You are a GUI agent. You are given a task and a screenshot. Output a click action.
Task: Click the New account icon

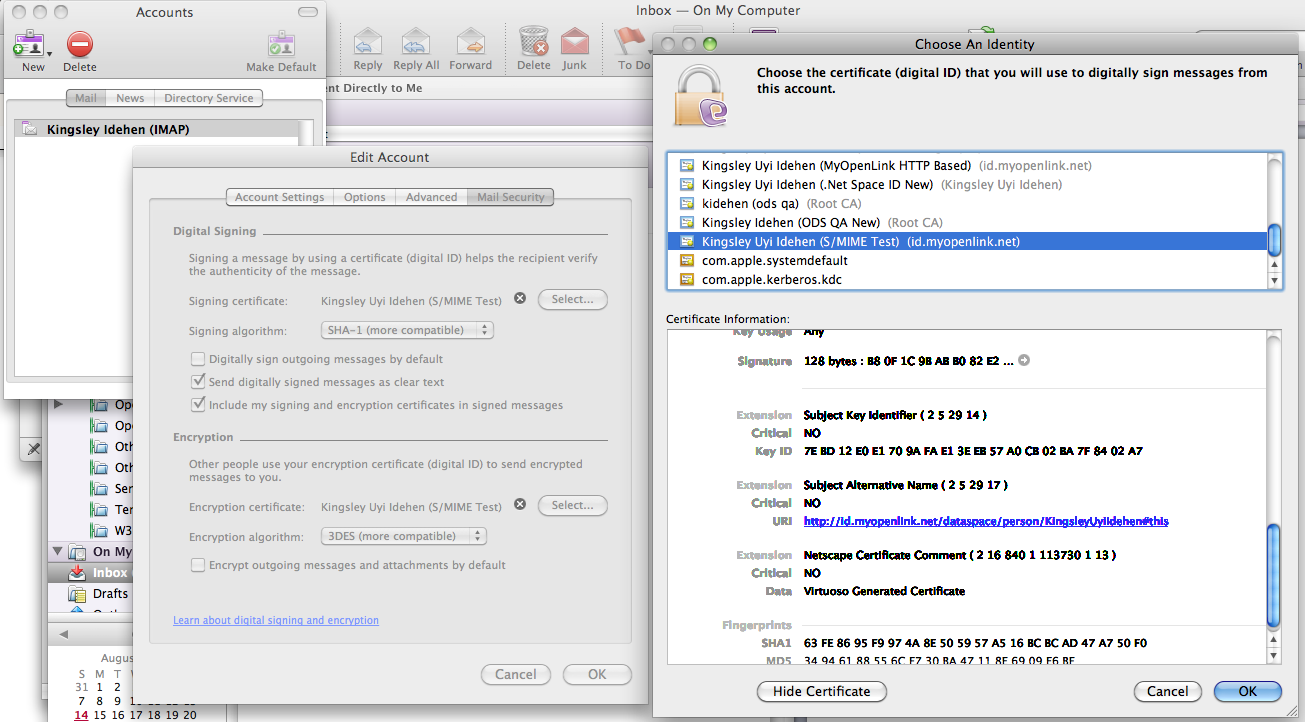(28, 44)
